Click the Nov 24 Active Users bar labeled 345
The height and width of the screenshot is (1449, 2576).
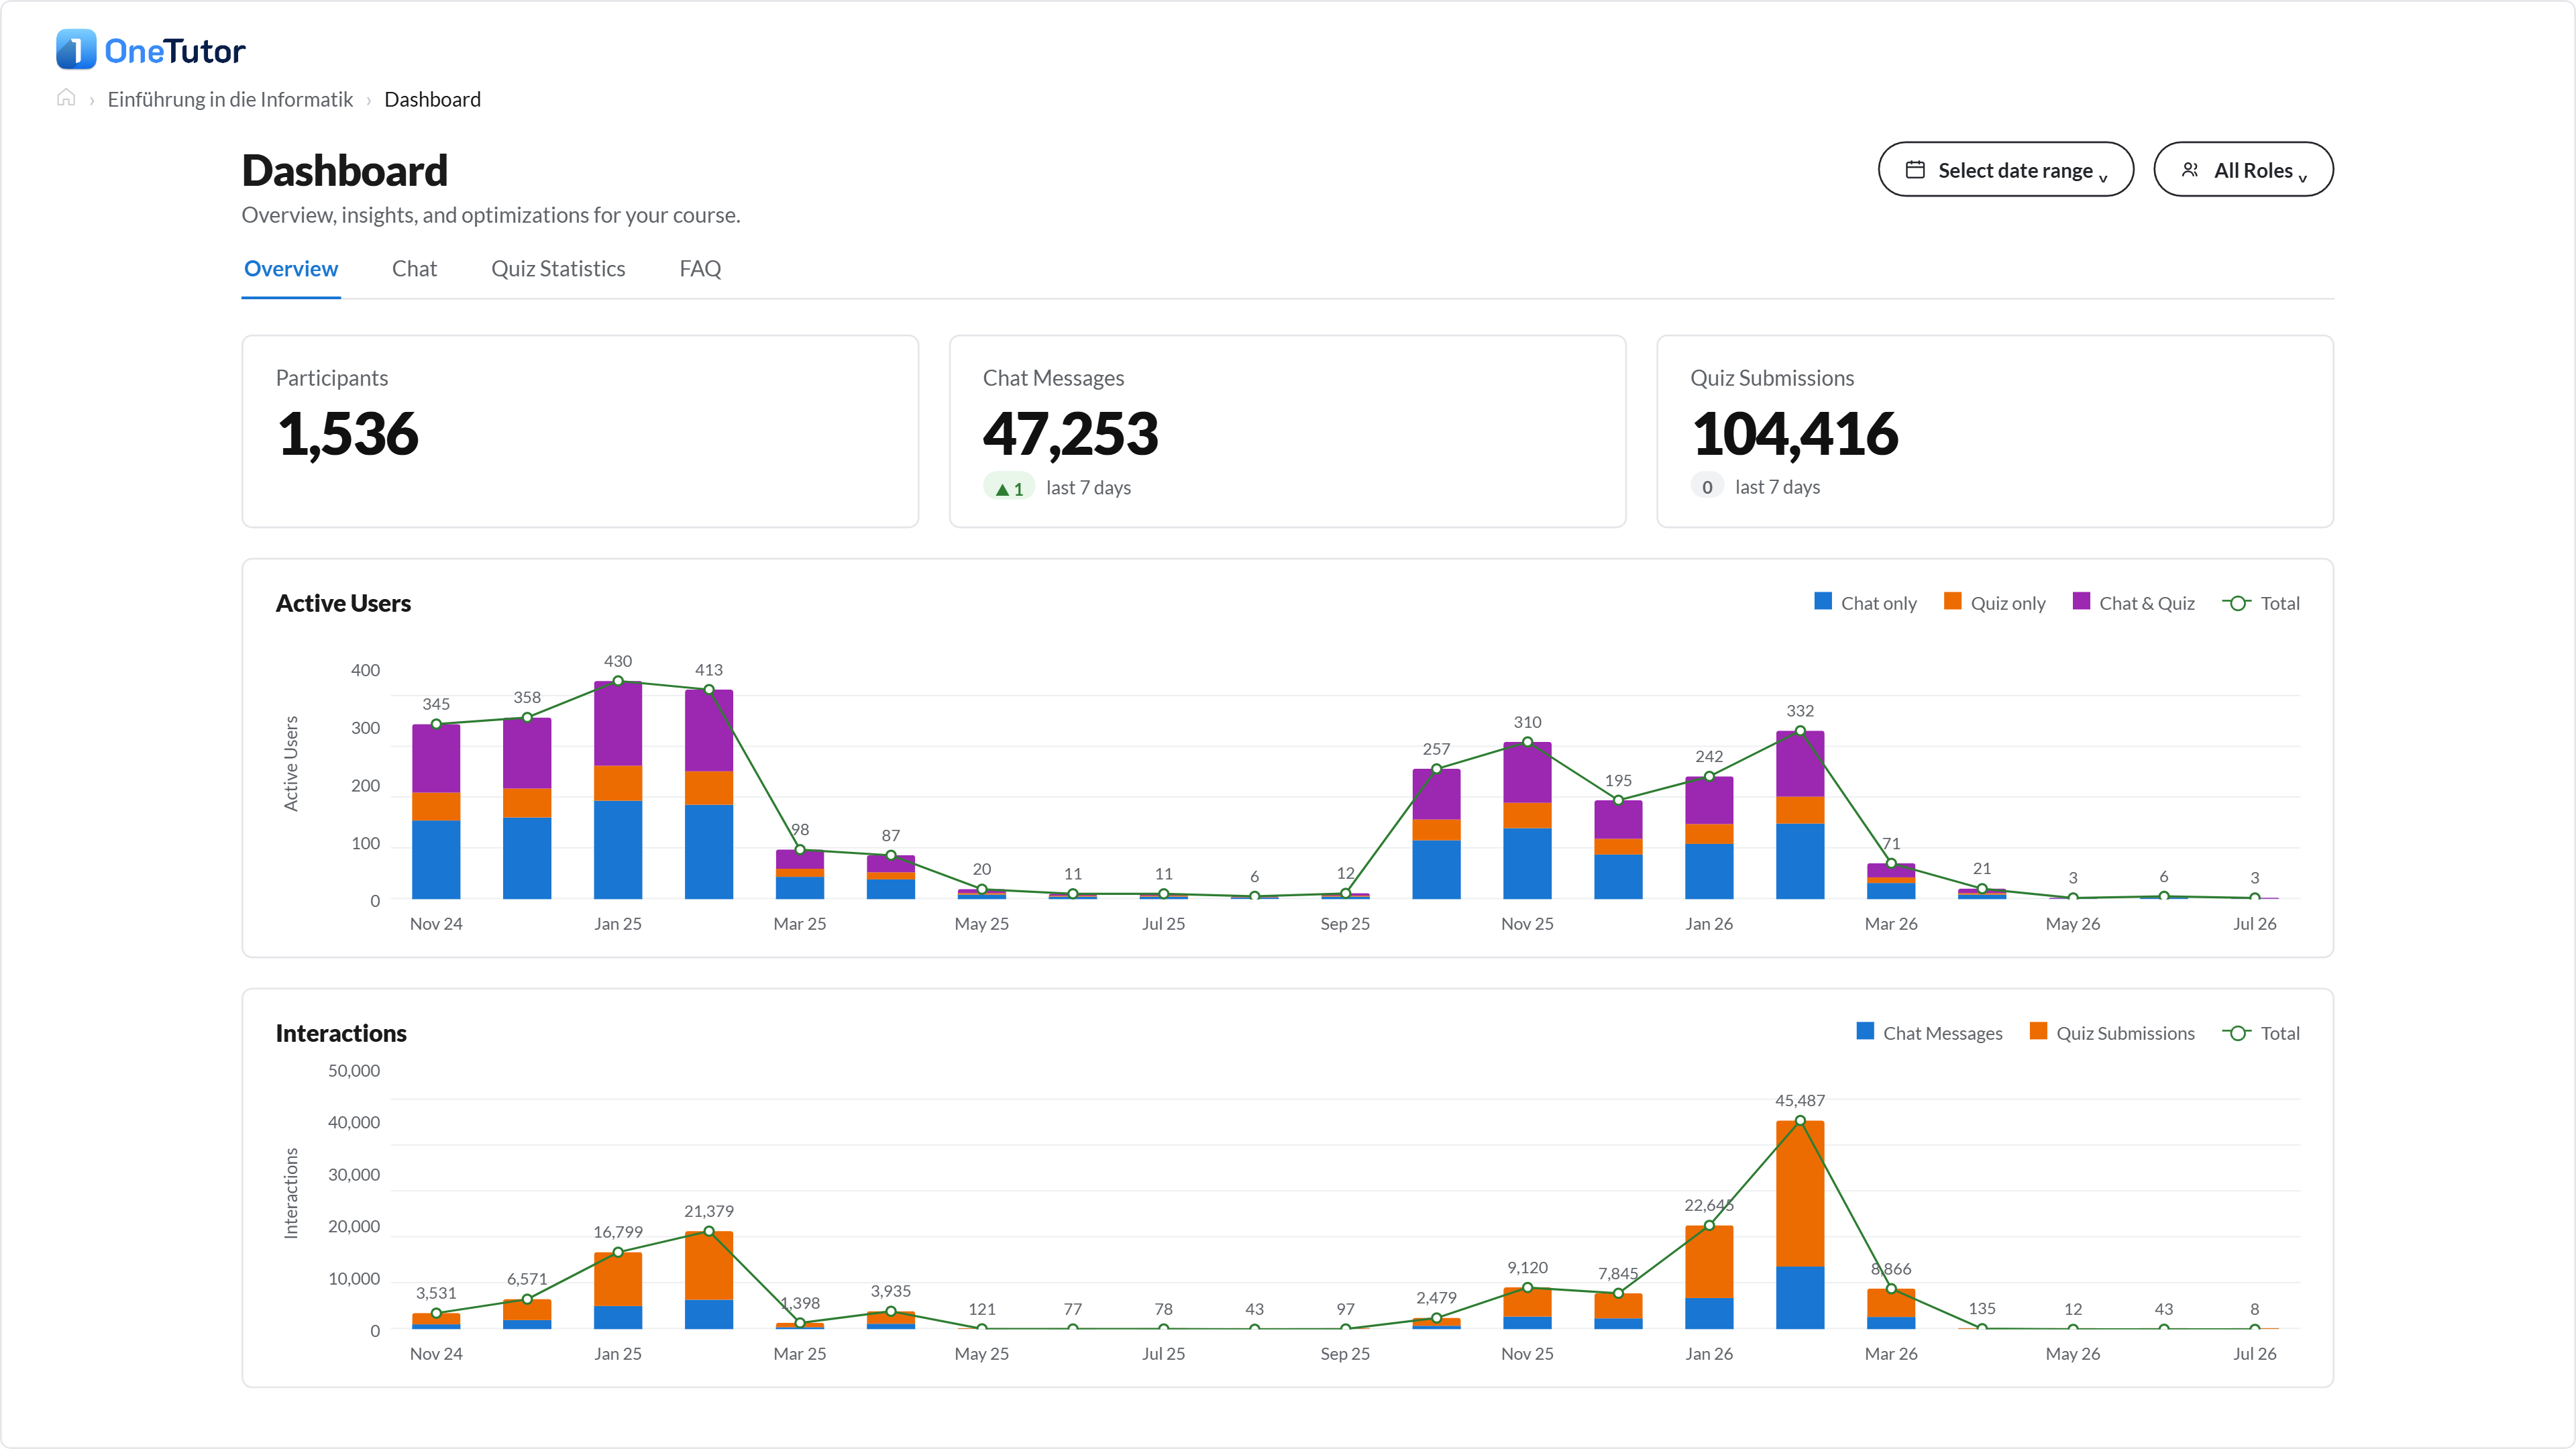point(436,811)
